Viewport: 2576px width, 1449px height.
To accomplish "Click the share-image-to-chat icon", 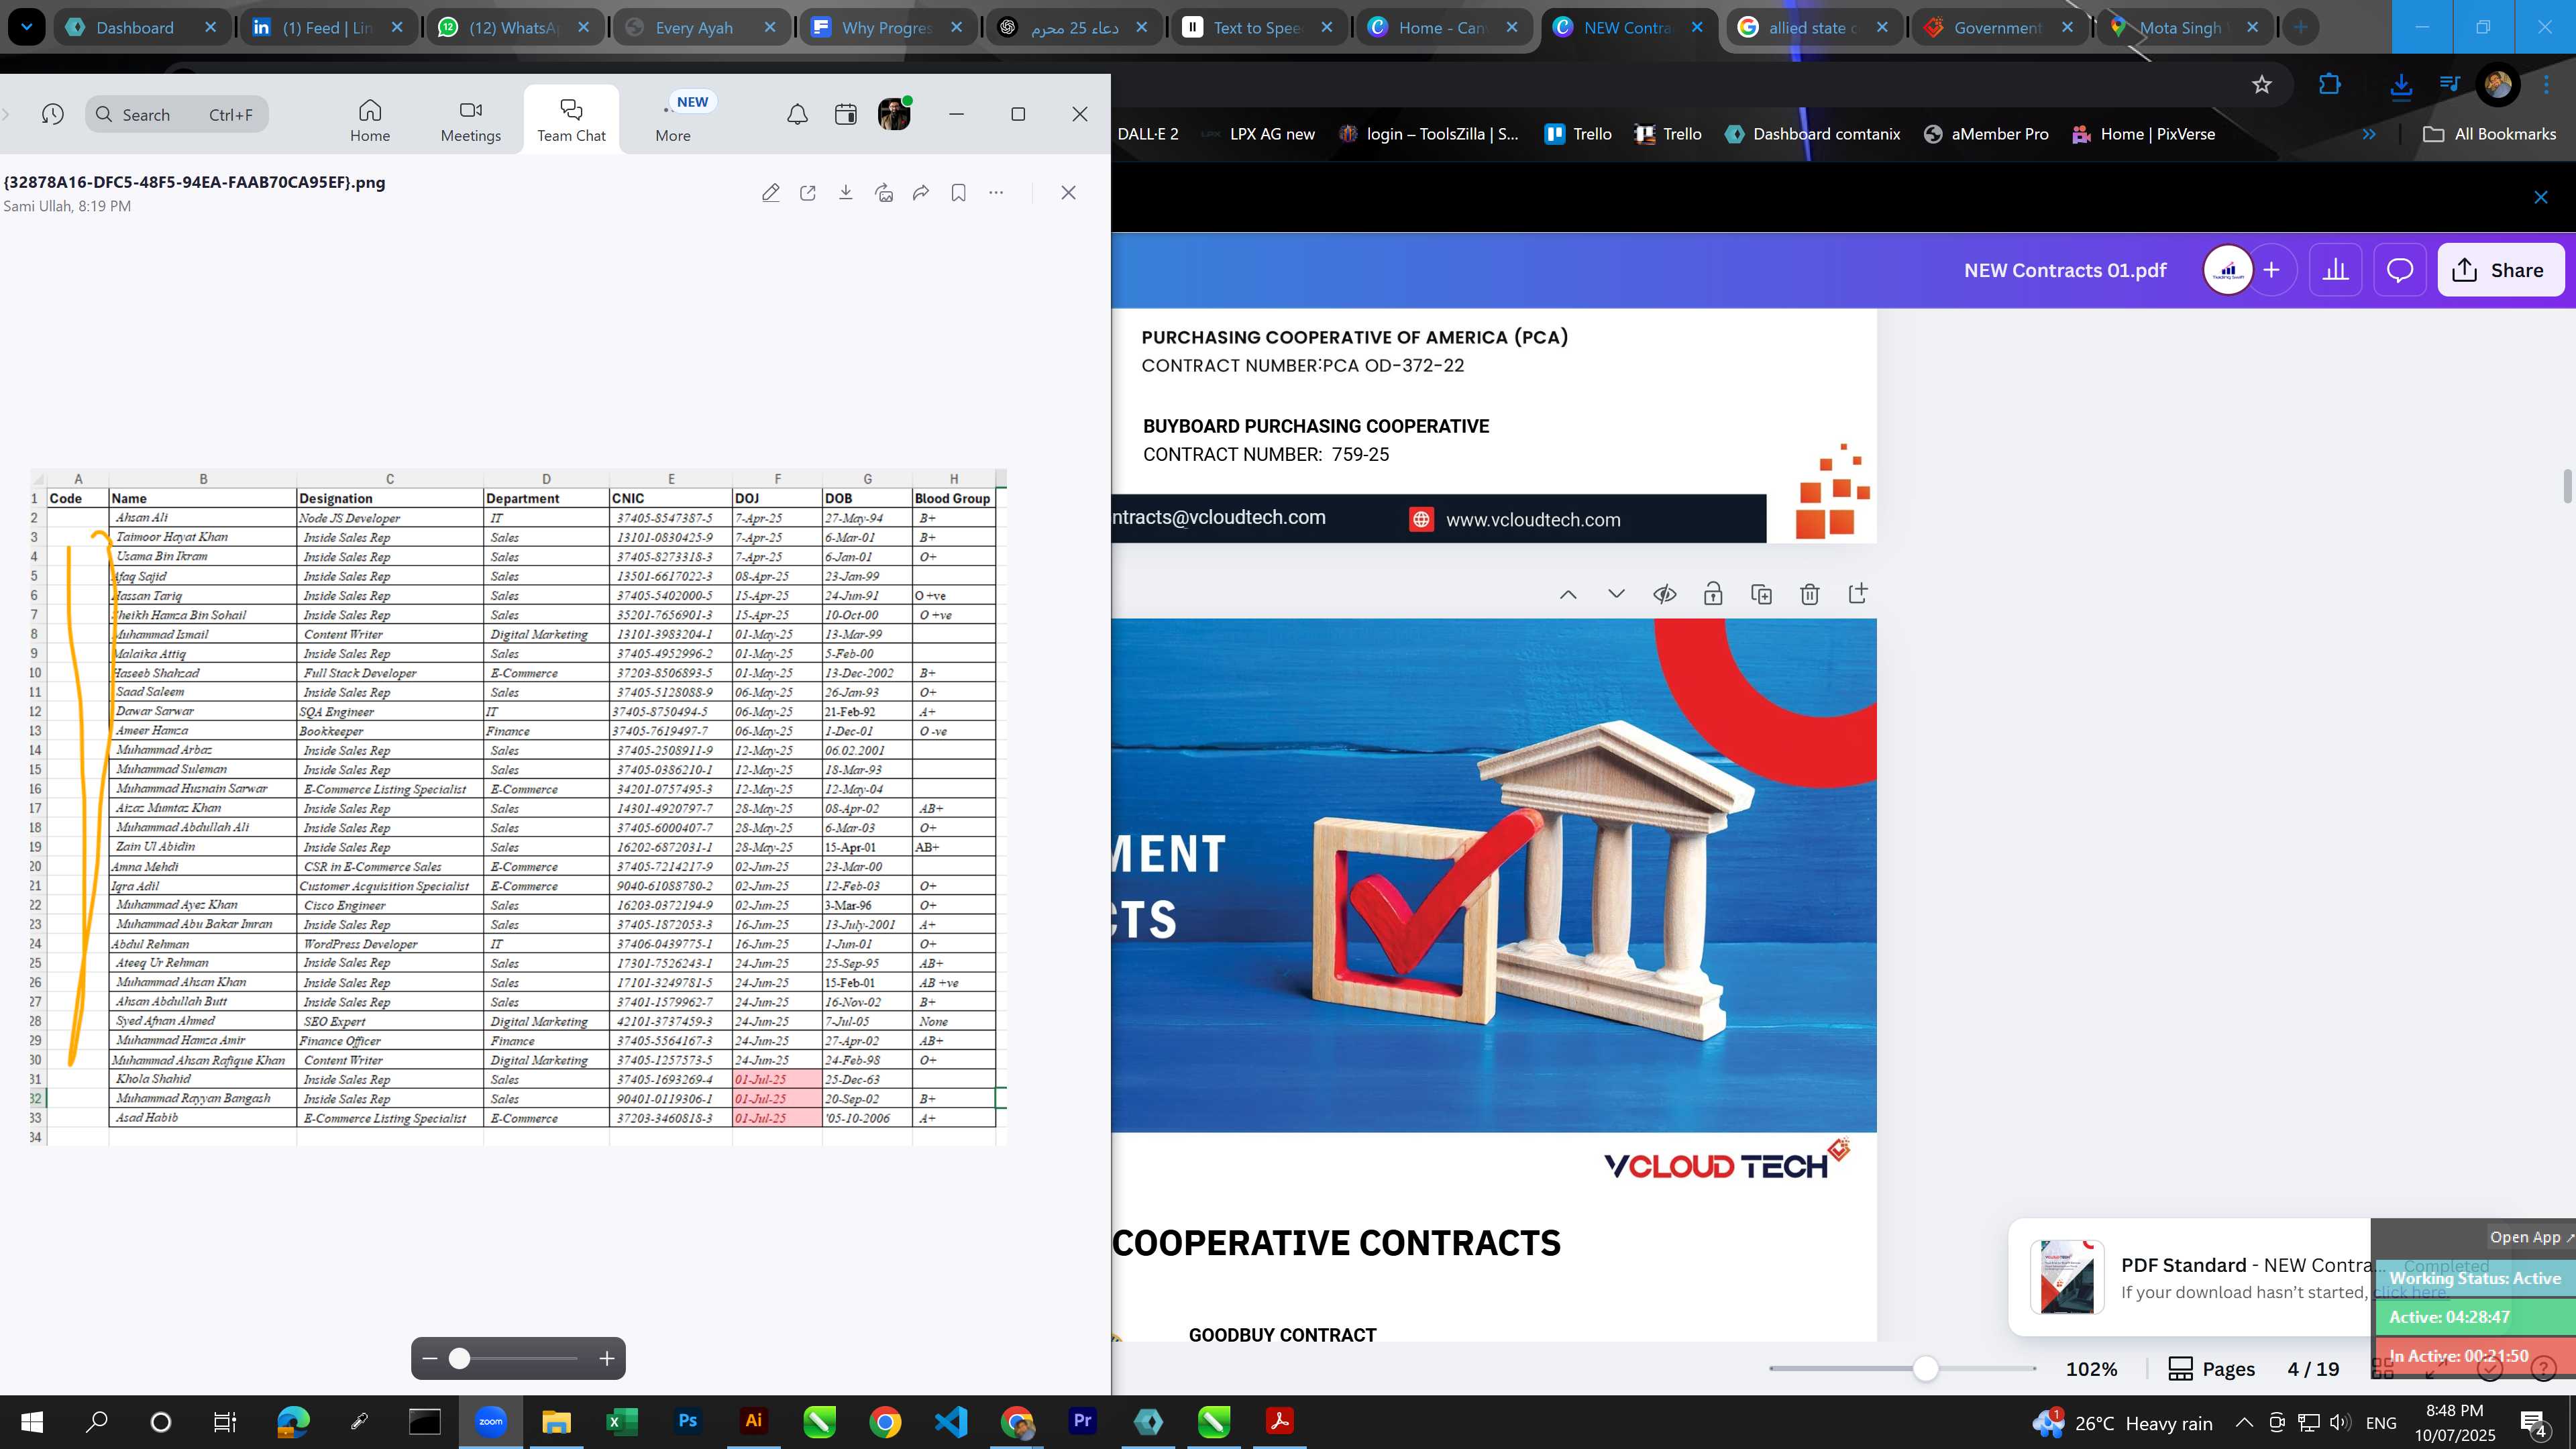I will coord(884,193).
